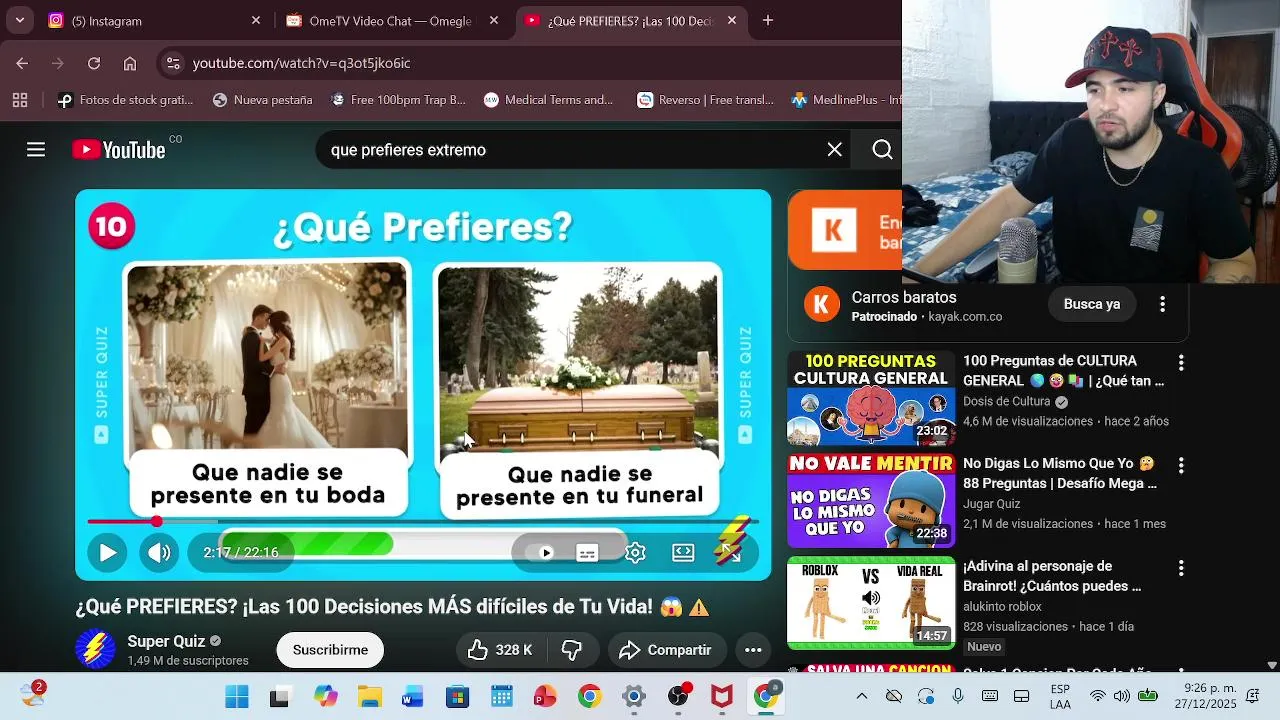Go to the YouTube home logo
Viewport: 1280px width, 720px height.
click(119, 150)
